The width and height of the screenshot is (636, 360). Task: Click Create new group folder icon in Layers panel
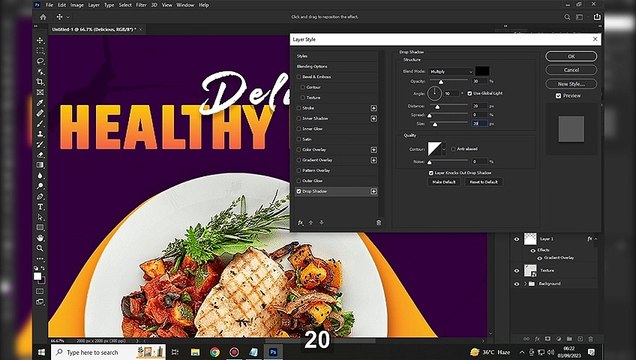click(x=569, y=339)
